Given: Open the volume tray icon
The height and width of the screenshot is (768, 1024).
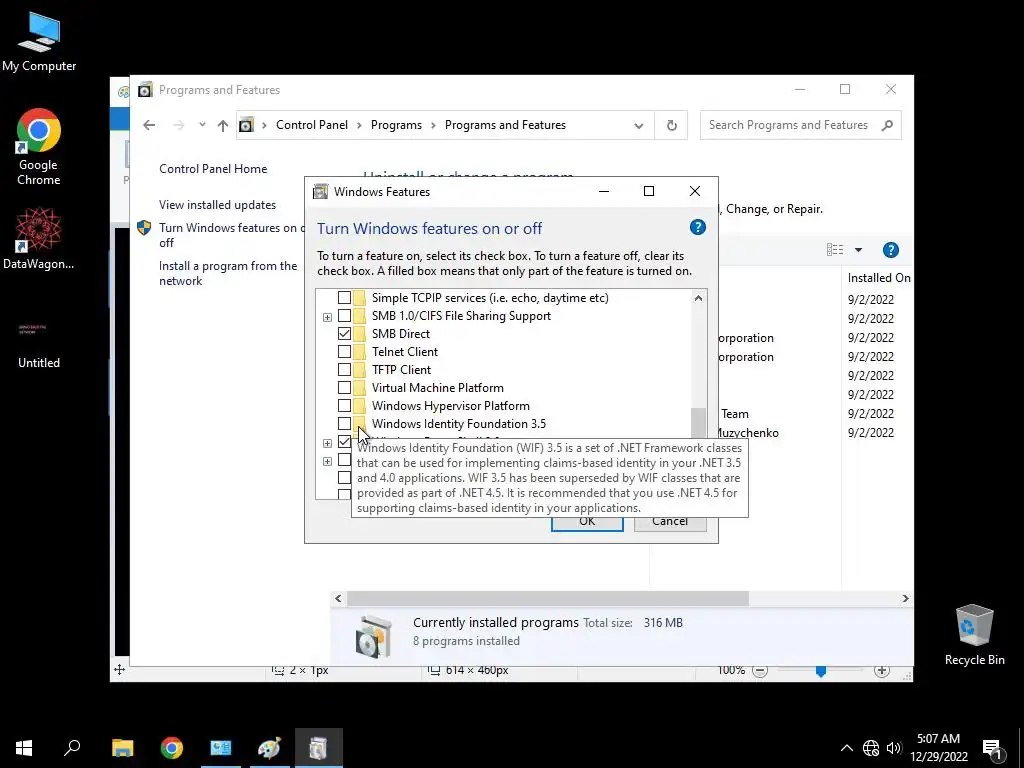Looking at the screenshot, I should click(893, 748).
